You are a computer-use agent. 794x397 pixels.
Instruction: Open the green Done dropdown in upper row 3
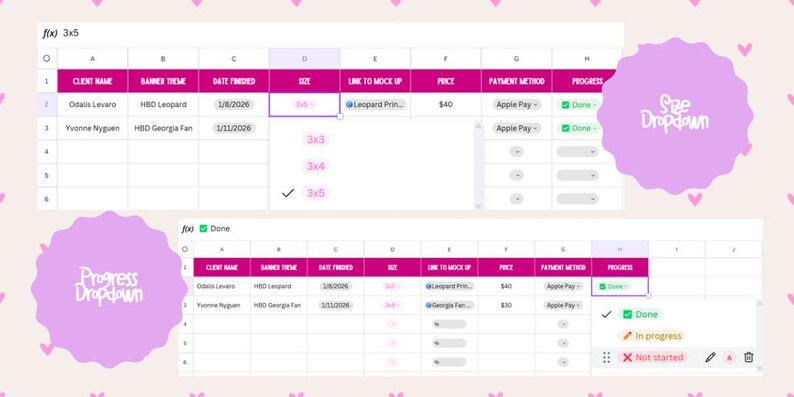[578, 128]
